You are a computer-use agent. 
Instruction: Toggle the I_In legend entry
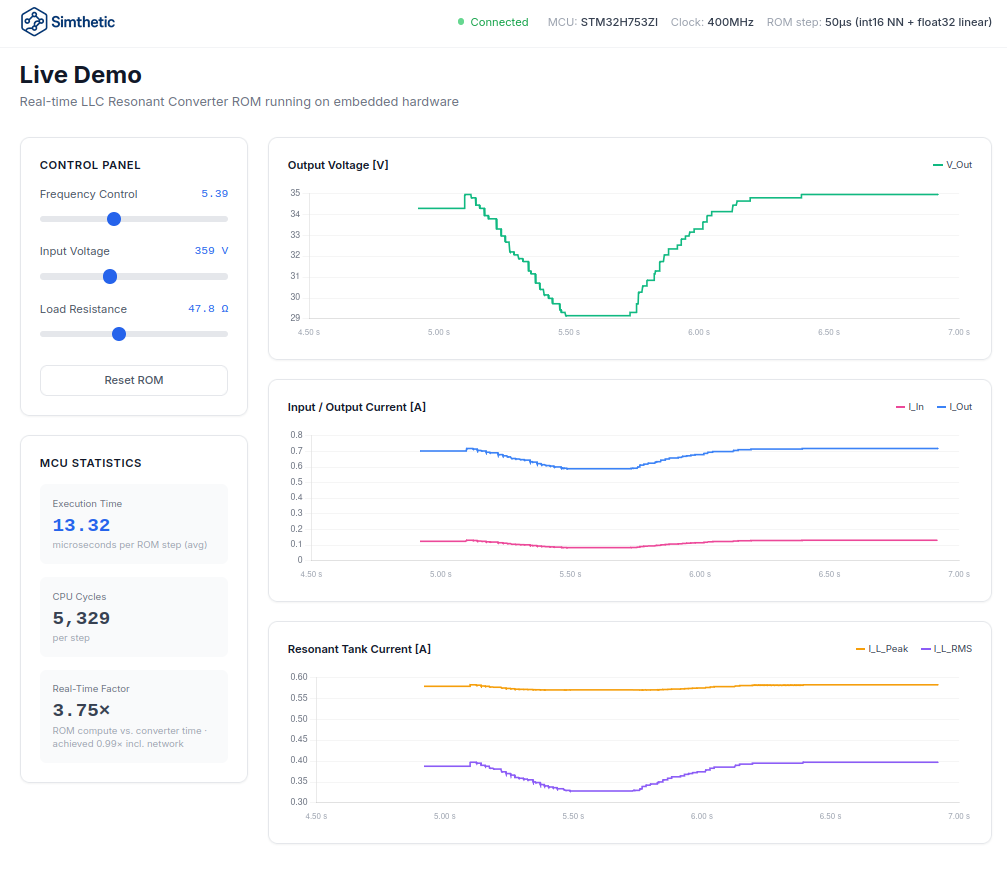pyautogui.click(x=910, y=407)
